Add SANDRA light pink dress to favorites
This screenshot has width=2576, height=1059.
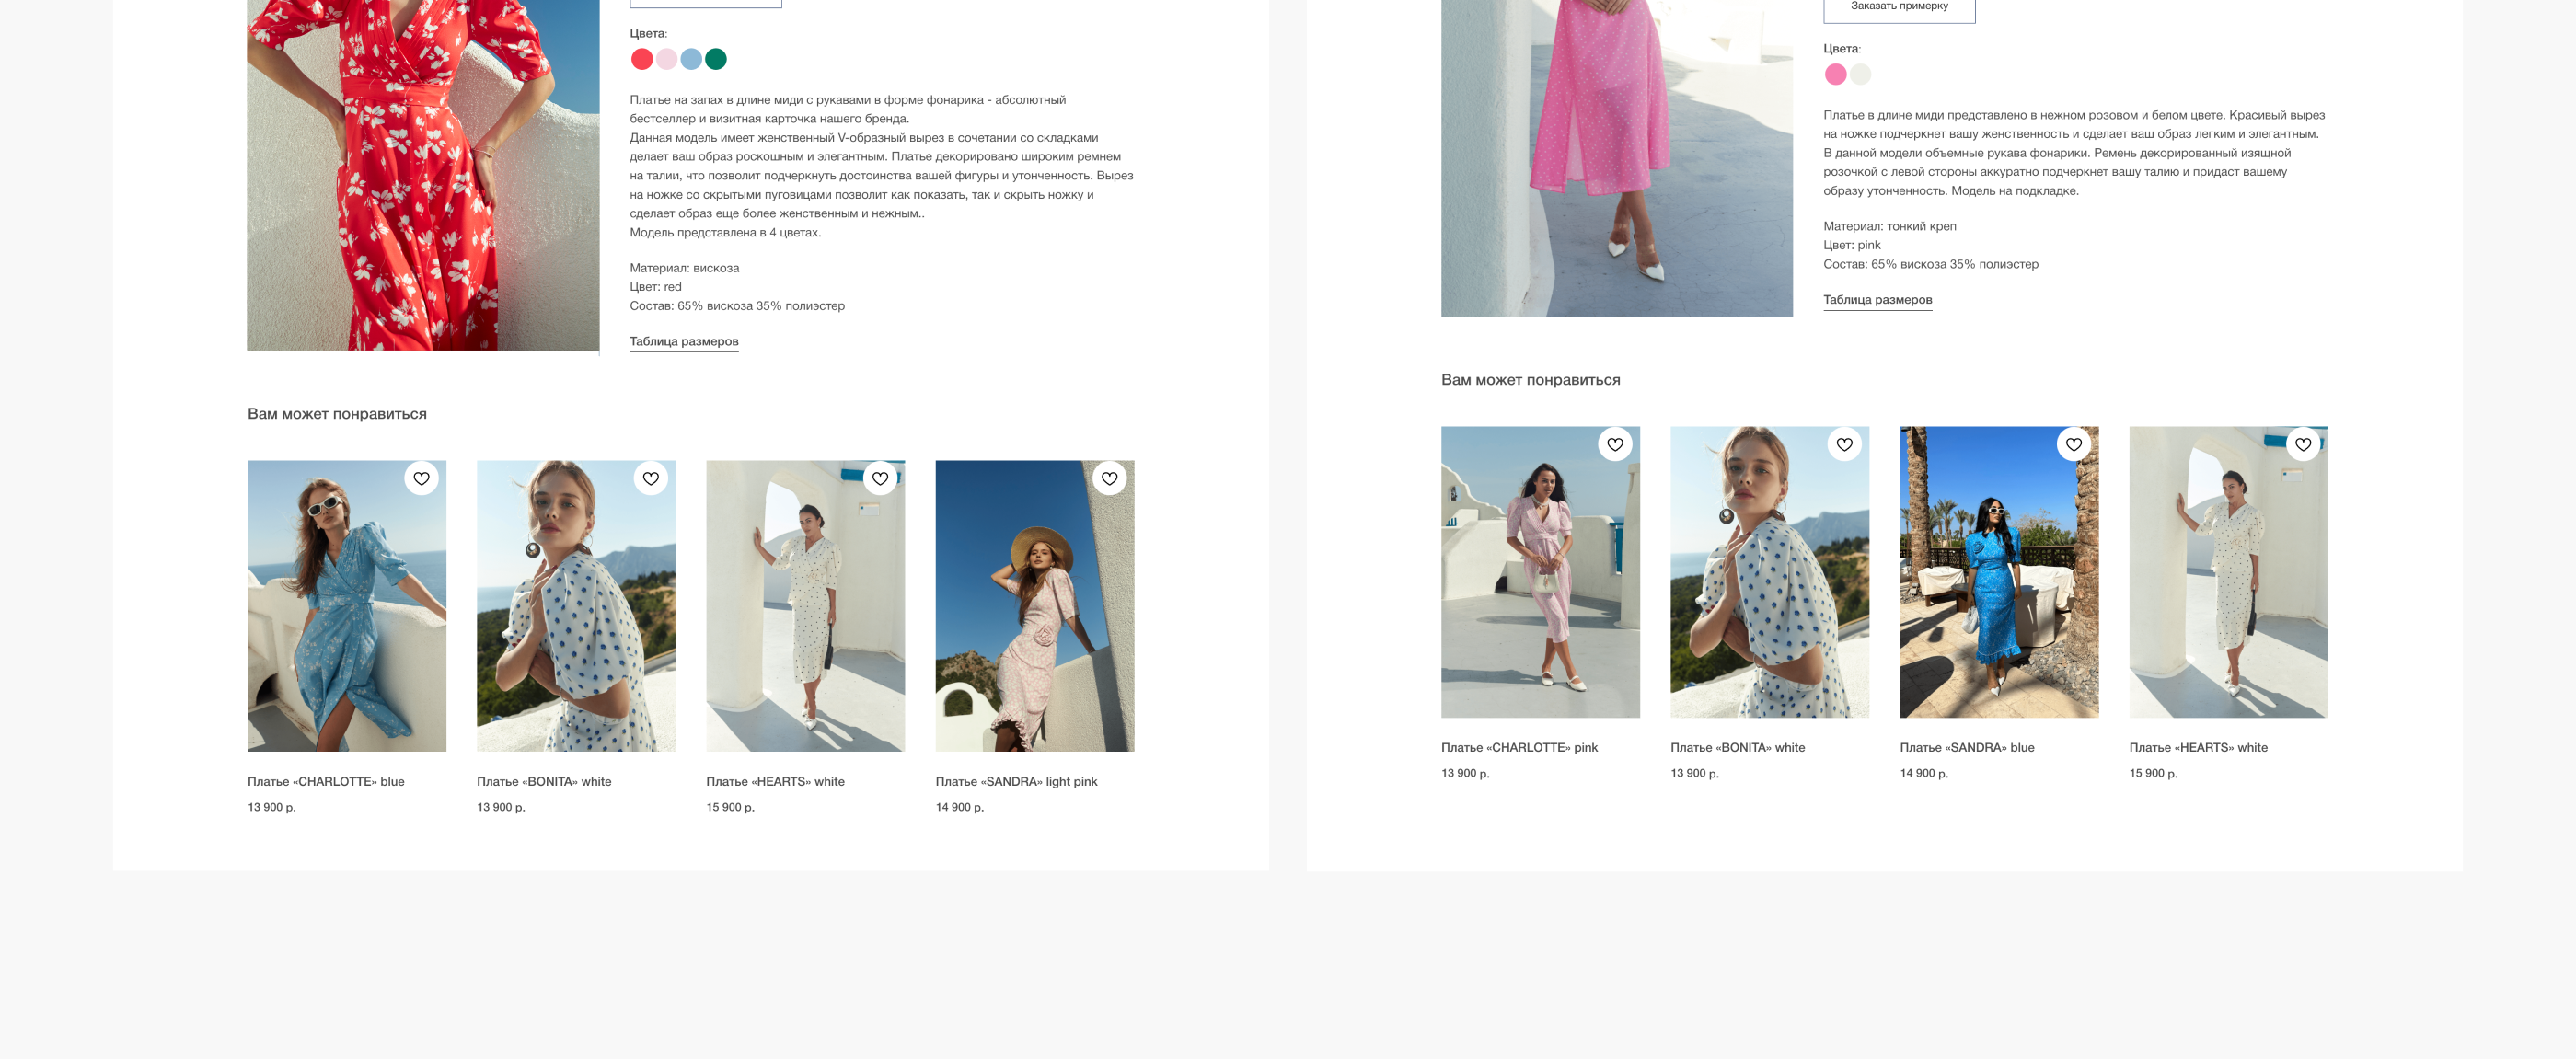point(1109,478)
